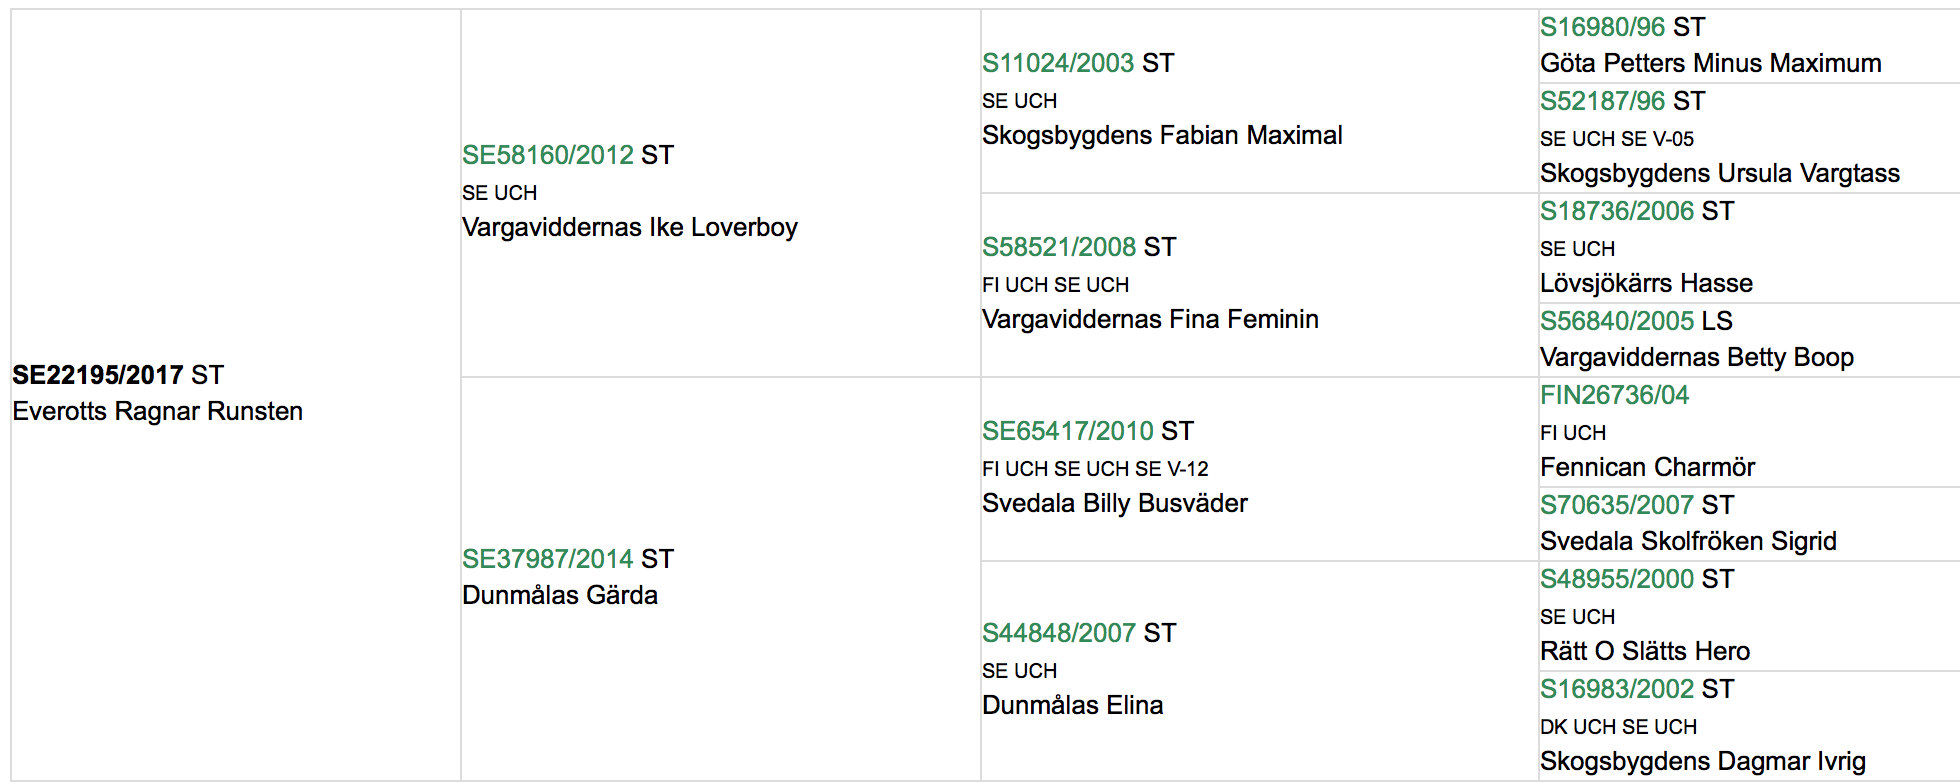1960x784 pixels.
Task: Select the dog name Everotts Ragnar Runsten
Action: [157, 411]
